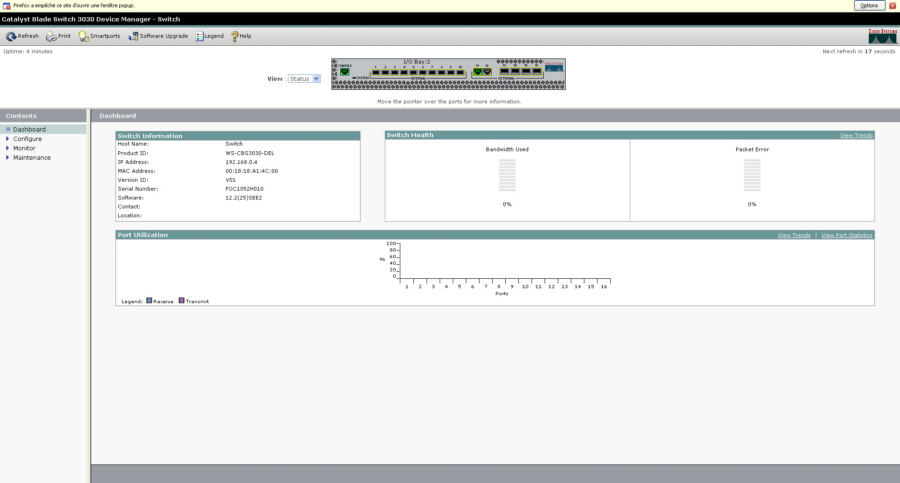Click dark port 12 on switch image
Viewport: 900px width, 483px height.
pos(487,72)
